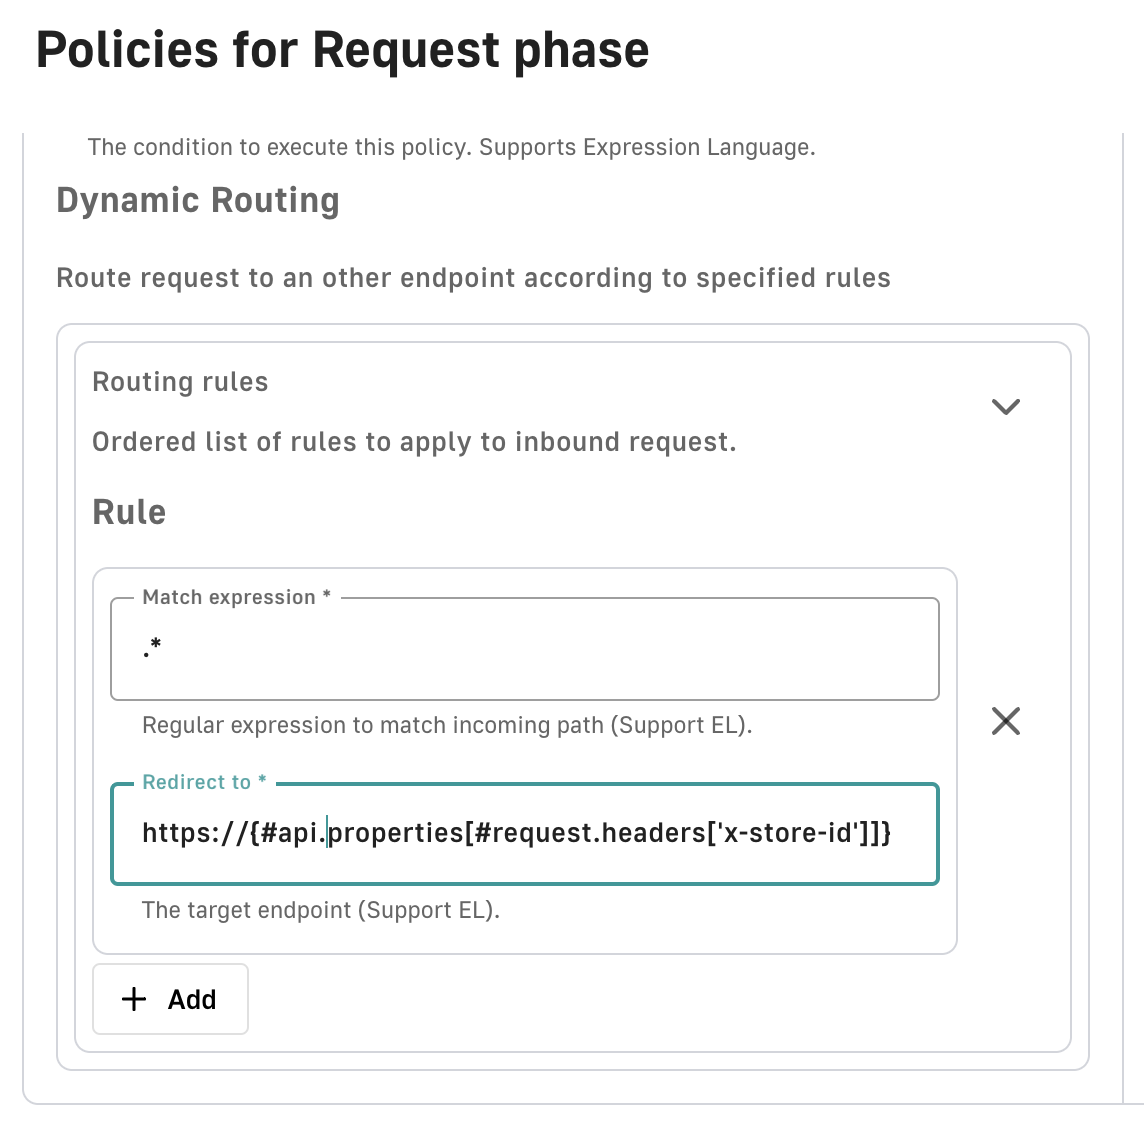
Task: Remove the rule with the X icon
Action: click(1005, 721)
